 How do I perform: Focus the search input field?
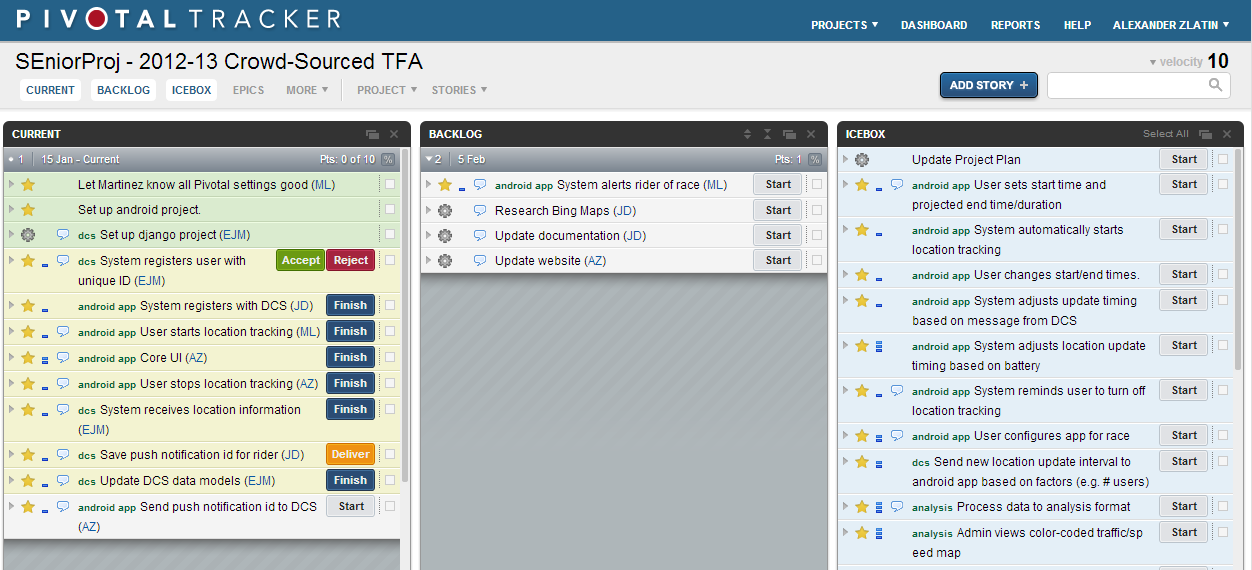click(1127, 86)
